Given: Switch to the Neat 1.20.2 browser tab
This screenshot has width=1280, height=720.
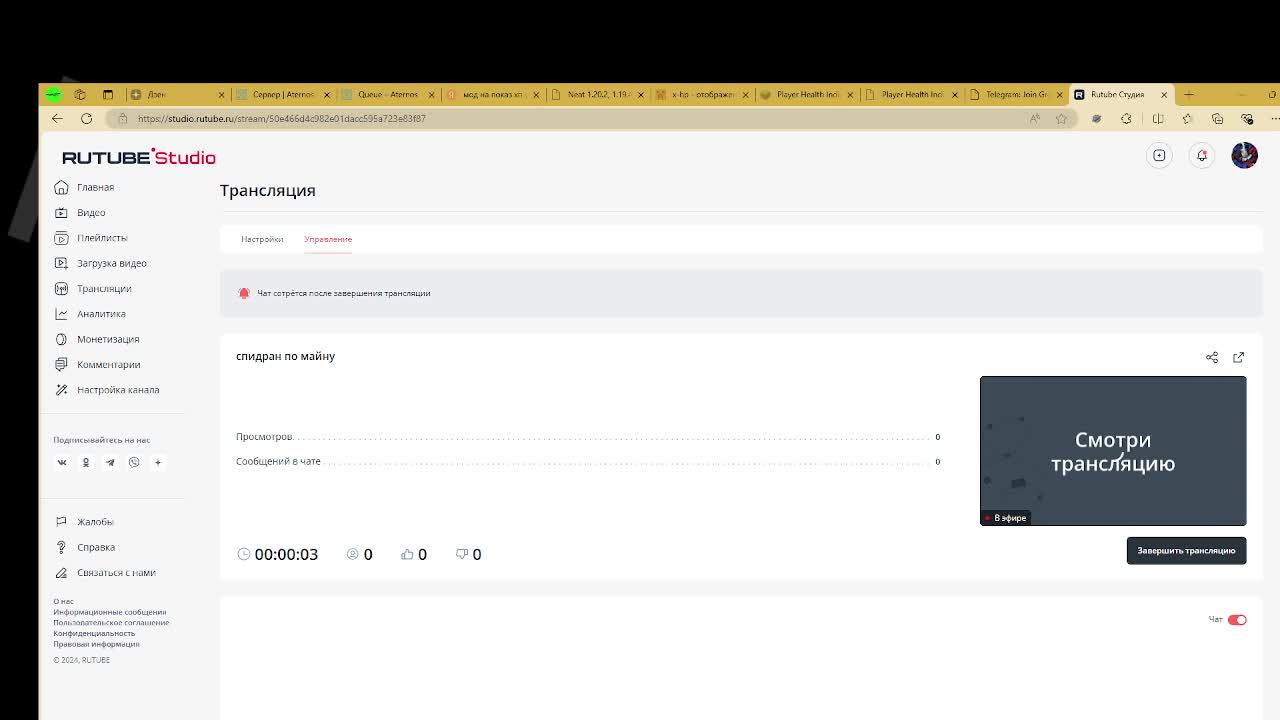Looking at the screenshot, I should [x=597, y=94].
